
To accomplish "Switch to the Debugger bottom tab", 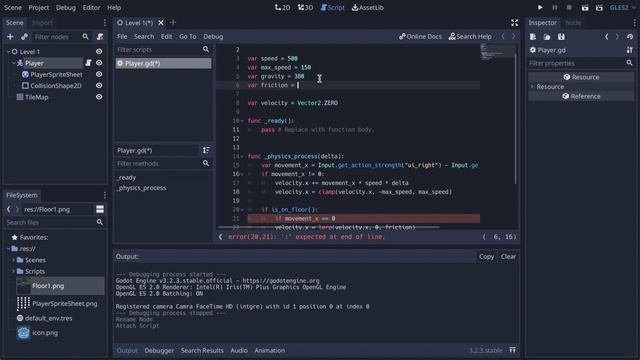I will [159, 350].
